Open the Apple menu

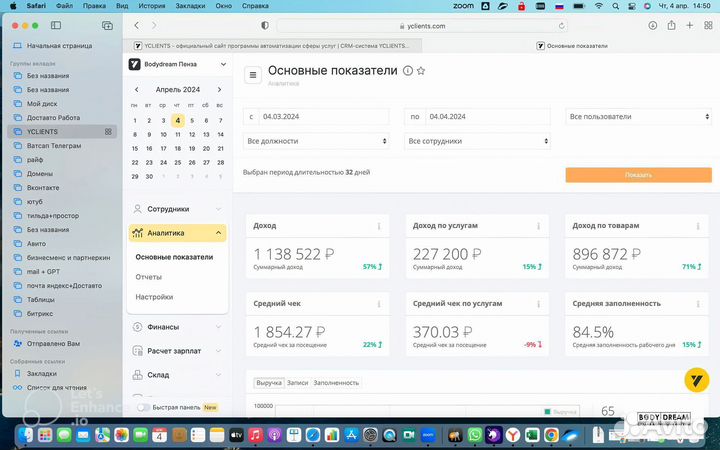13,6
